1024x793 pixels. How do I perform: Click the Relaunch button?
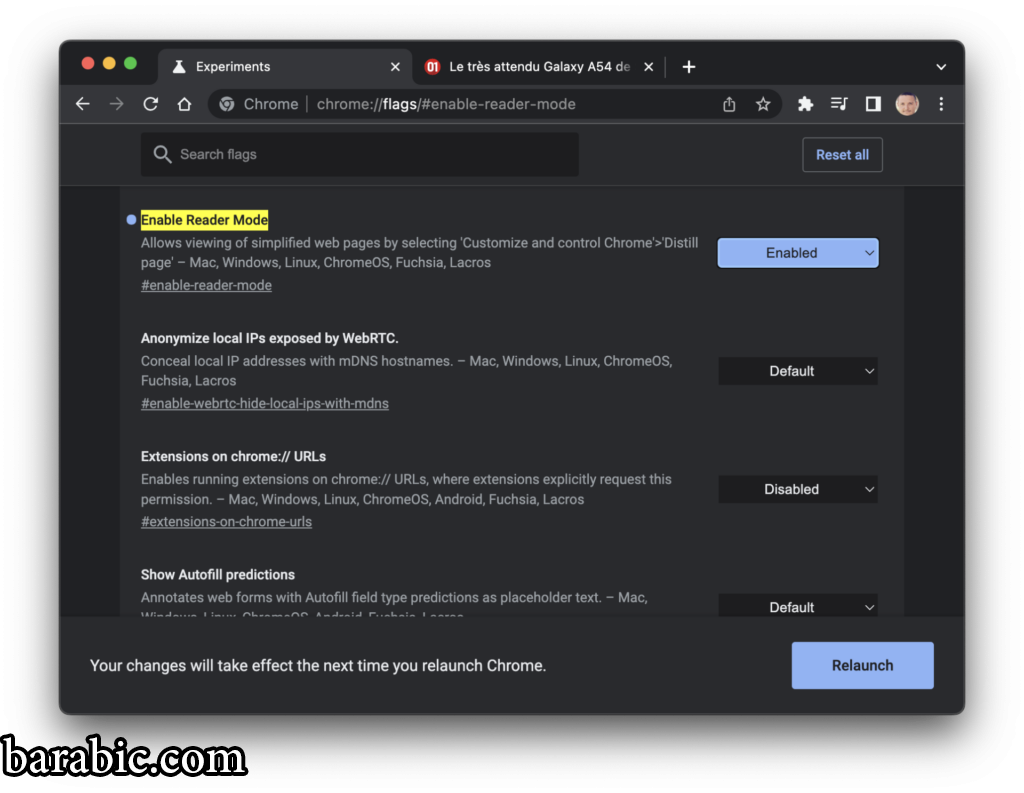(862, 665)
